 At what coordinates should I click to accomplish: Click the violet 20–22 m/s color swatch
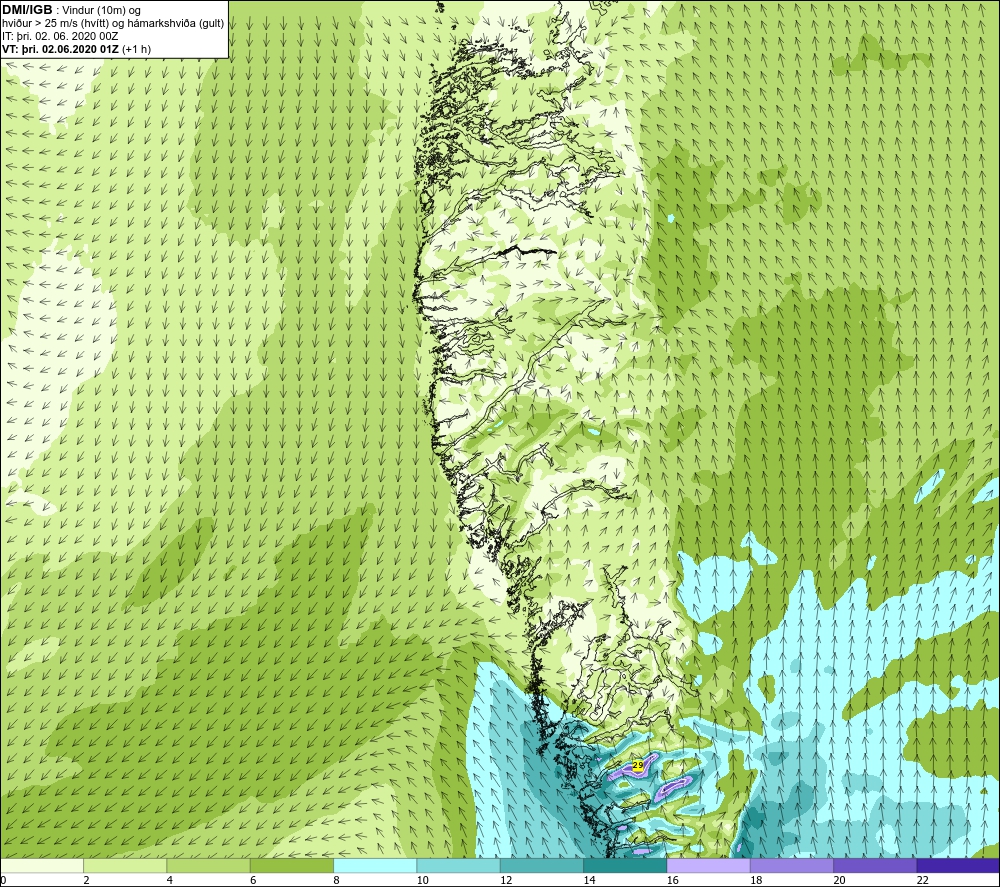point(875,865)
